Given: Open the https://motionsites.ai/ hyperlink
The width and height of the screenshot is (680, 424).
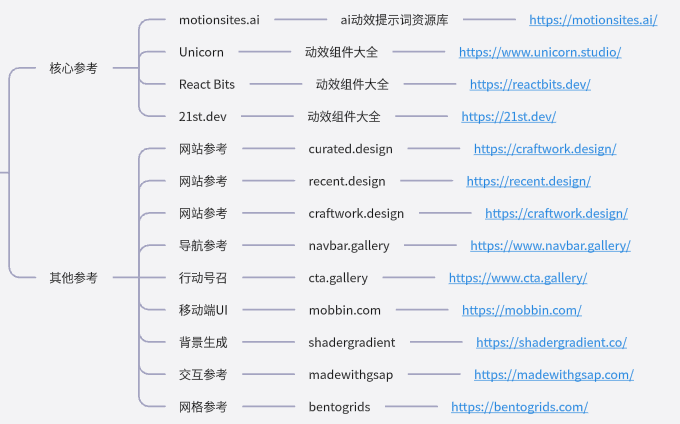Looking at the screenshot, I should point(593,20).
